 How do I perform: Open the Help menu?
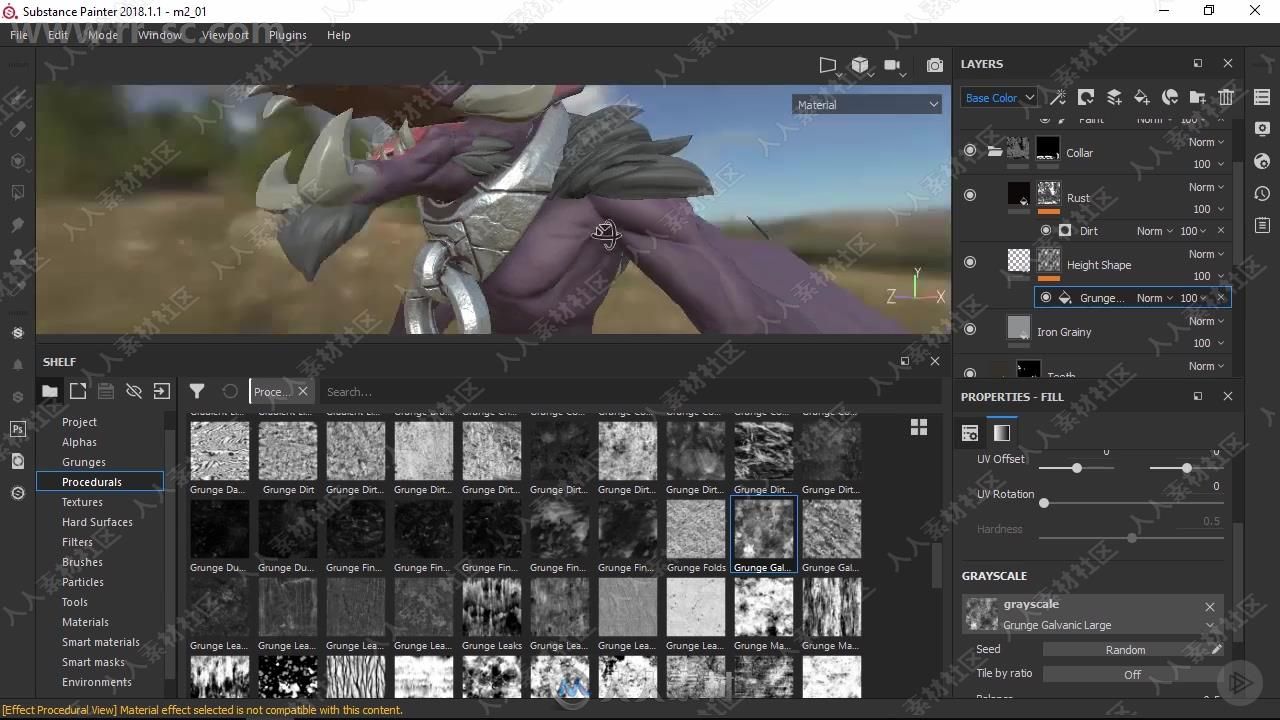(x=339, y=35)
